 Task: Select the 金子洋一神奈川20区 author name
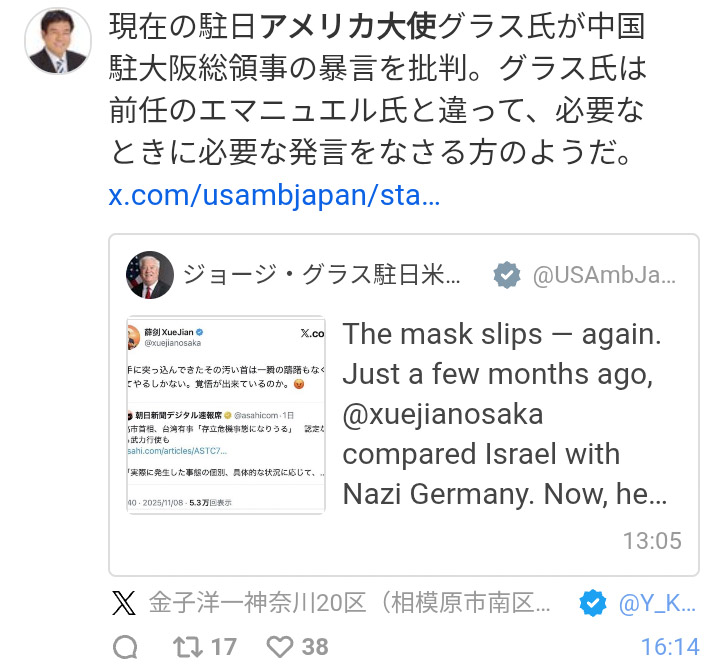[x=349, y=603]
